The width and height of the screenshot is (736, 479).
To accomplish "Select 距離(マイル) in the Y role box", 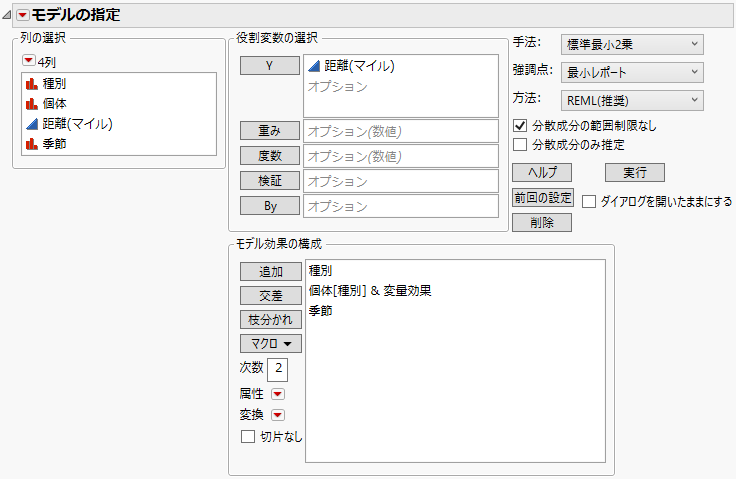I will 359,66.
